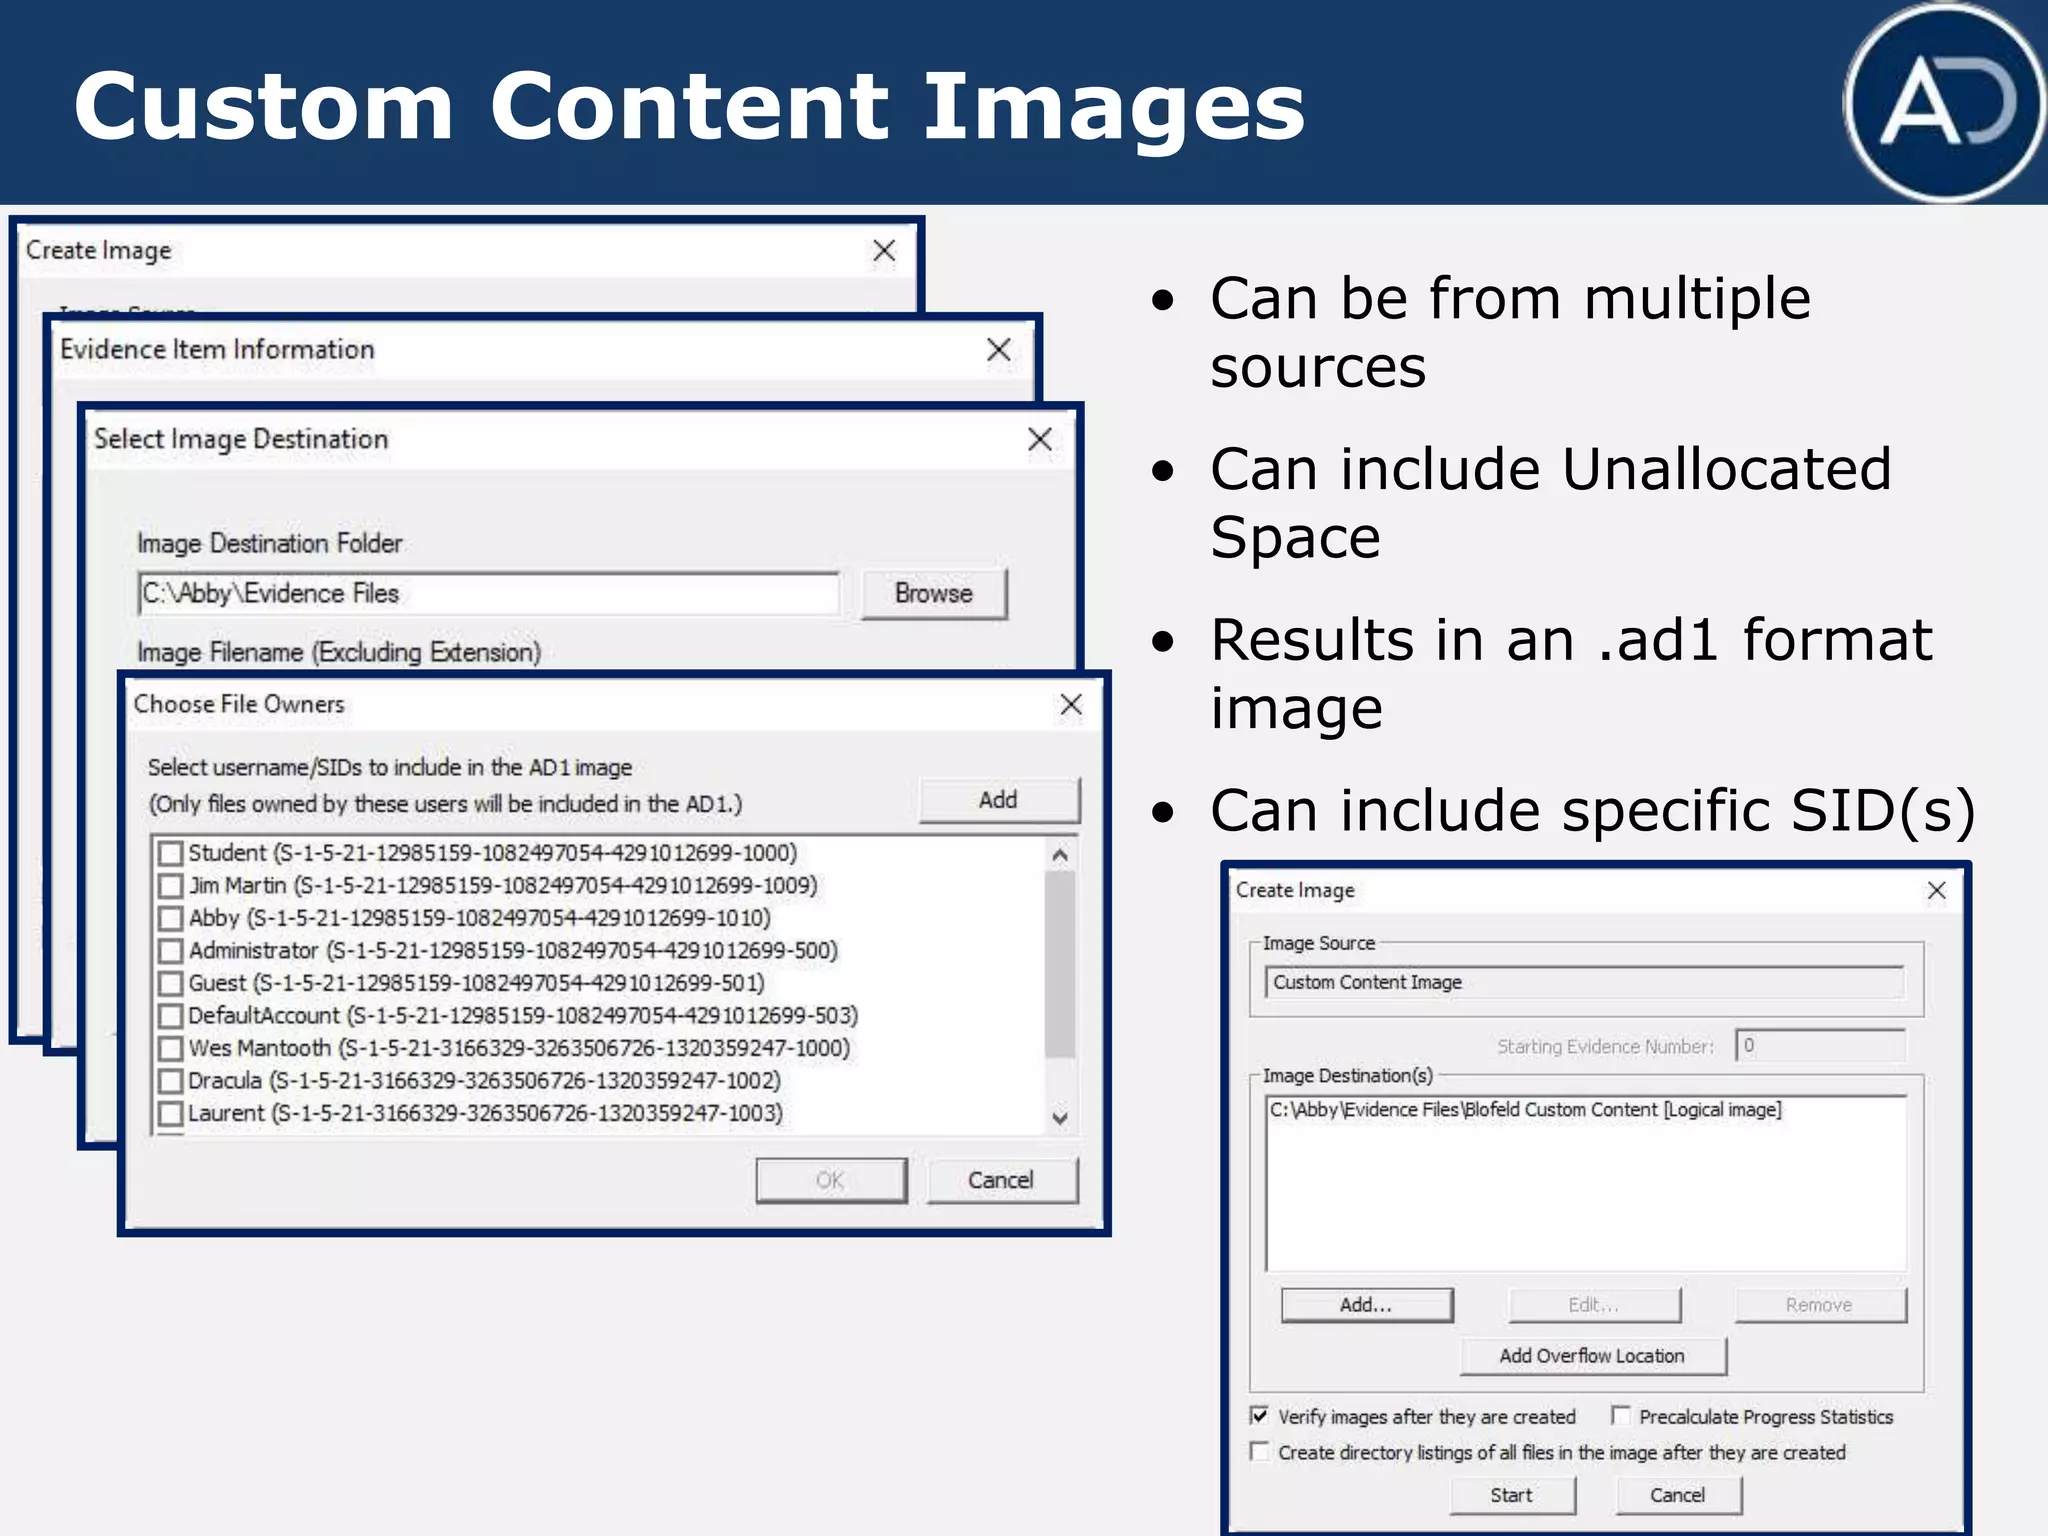The width and height of the screenshot is (2048, 1536).
Task: Check the Student SID checkbox
Action: [171, 853]
